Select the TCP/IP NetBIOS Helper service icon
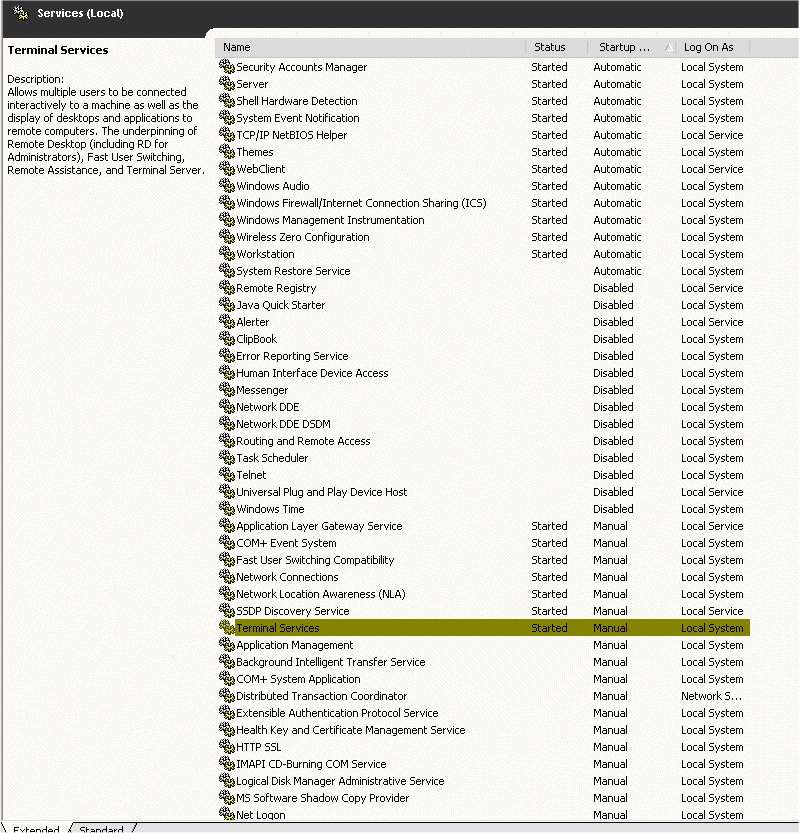Viewport: 799px width, 833px height. tap(227, 134)
